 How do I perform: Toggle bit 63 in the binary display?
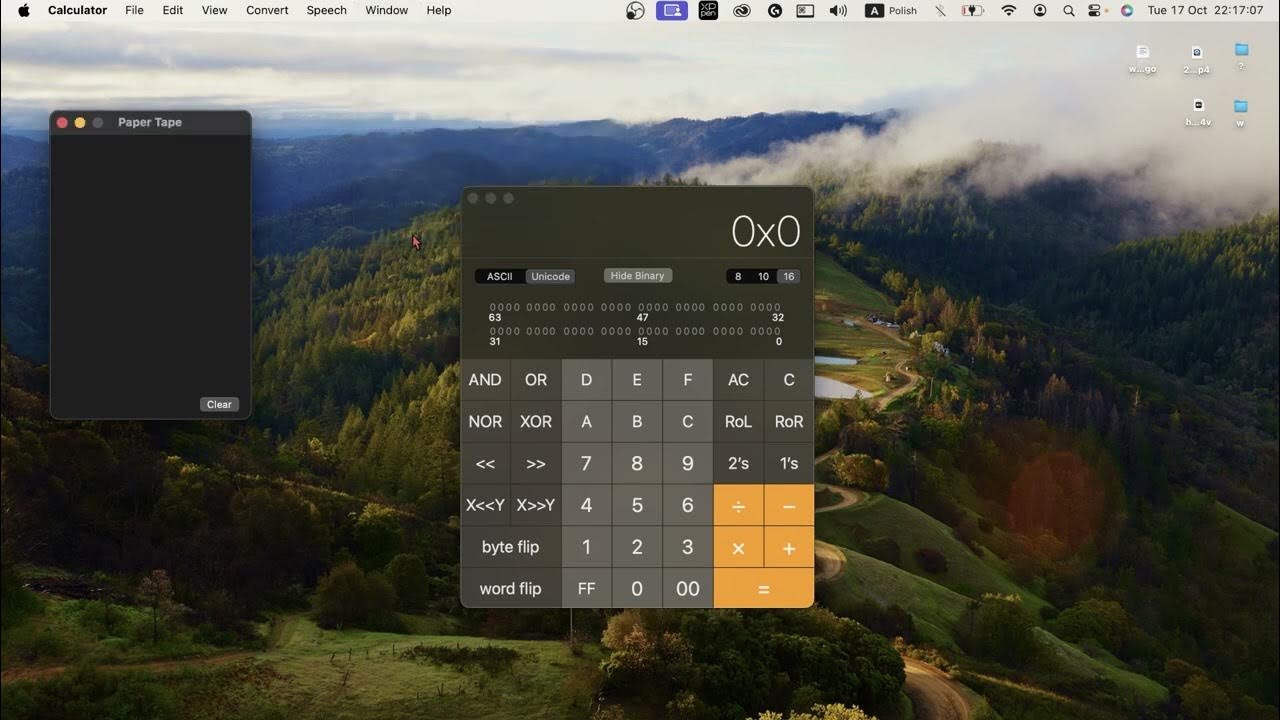pyautogui.click(x=492, y=307)
